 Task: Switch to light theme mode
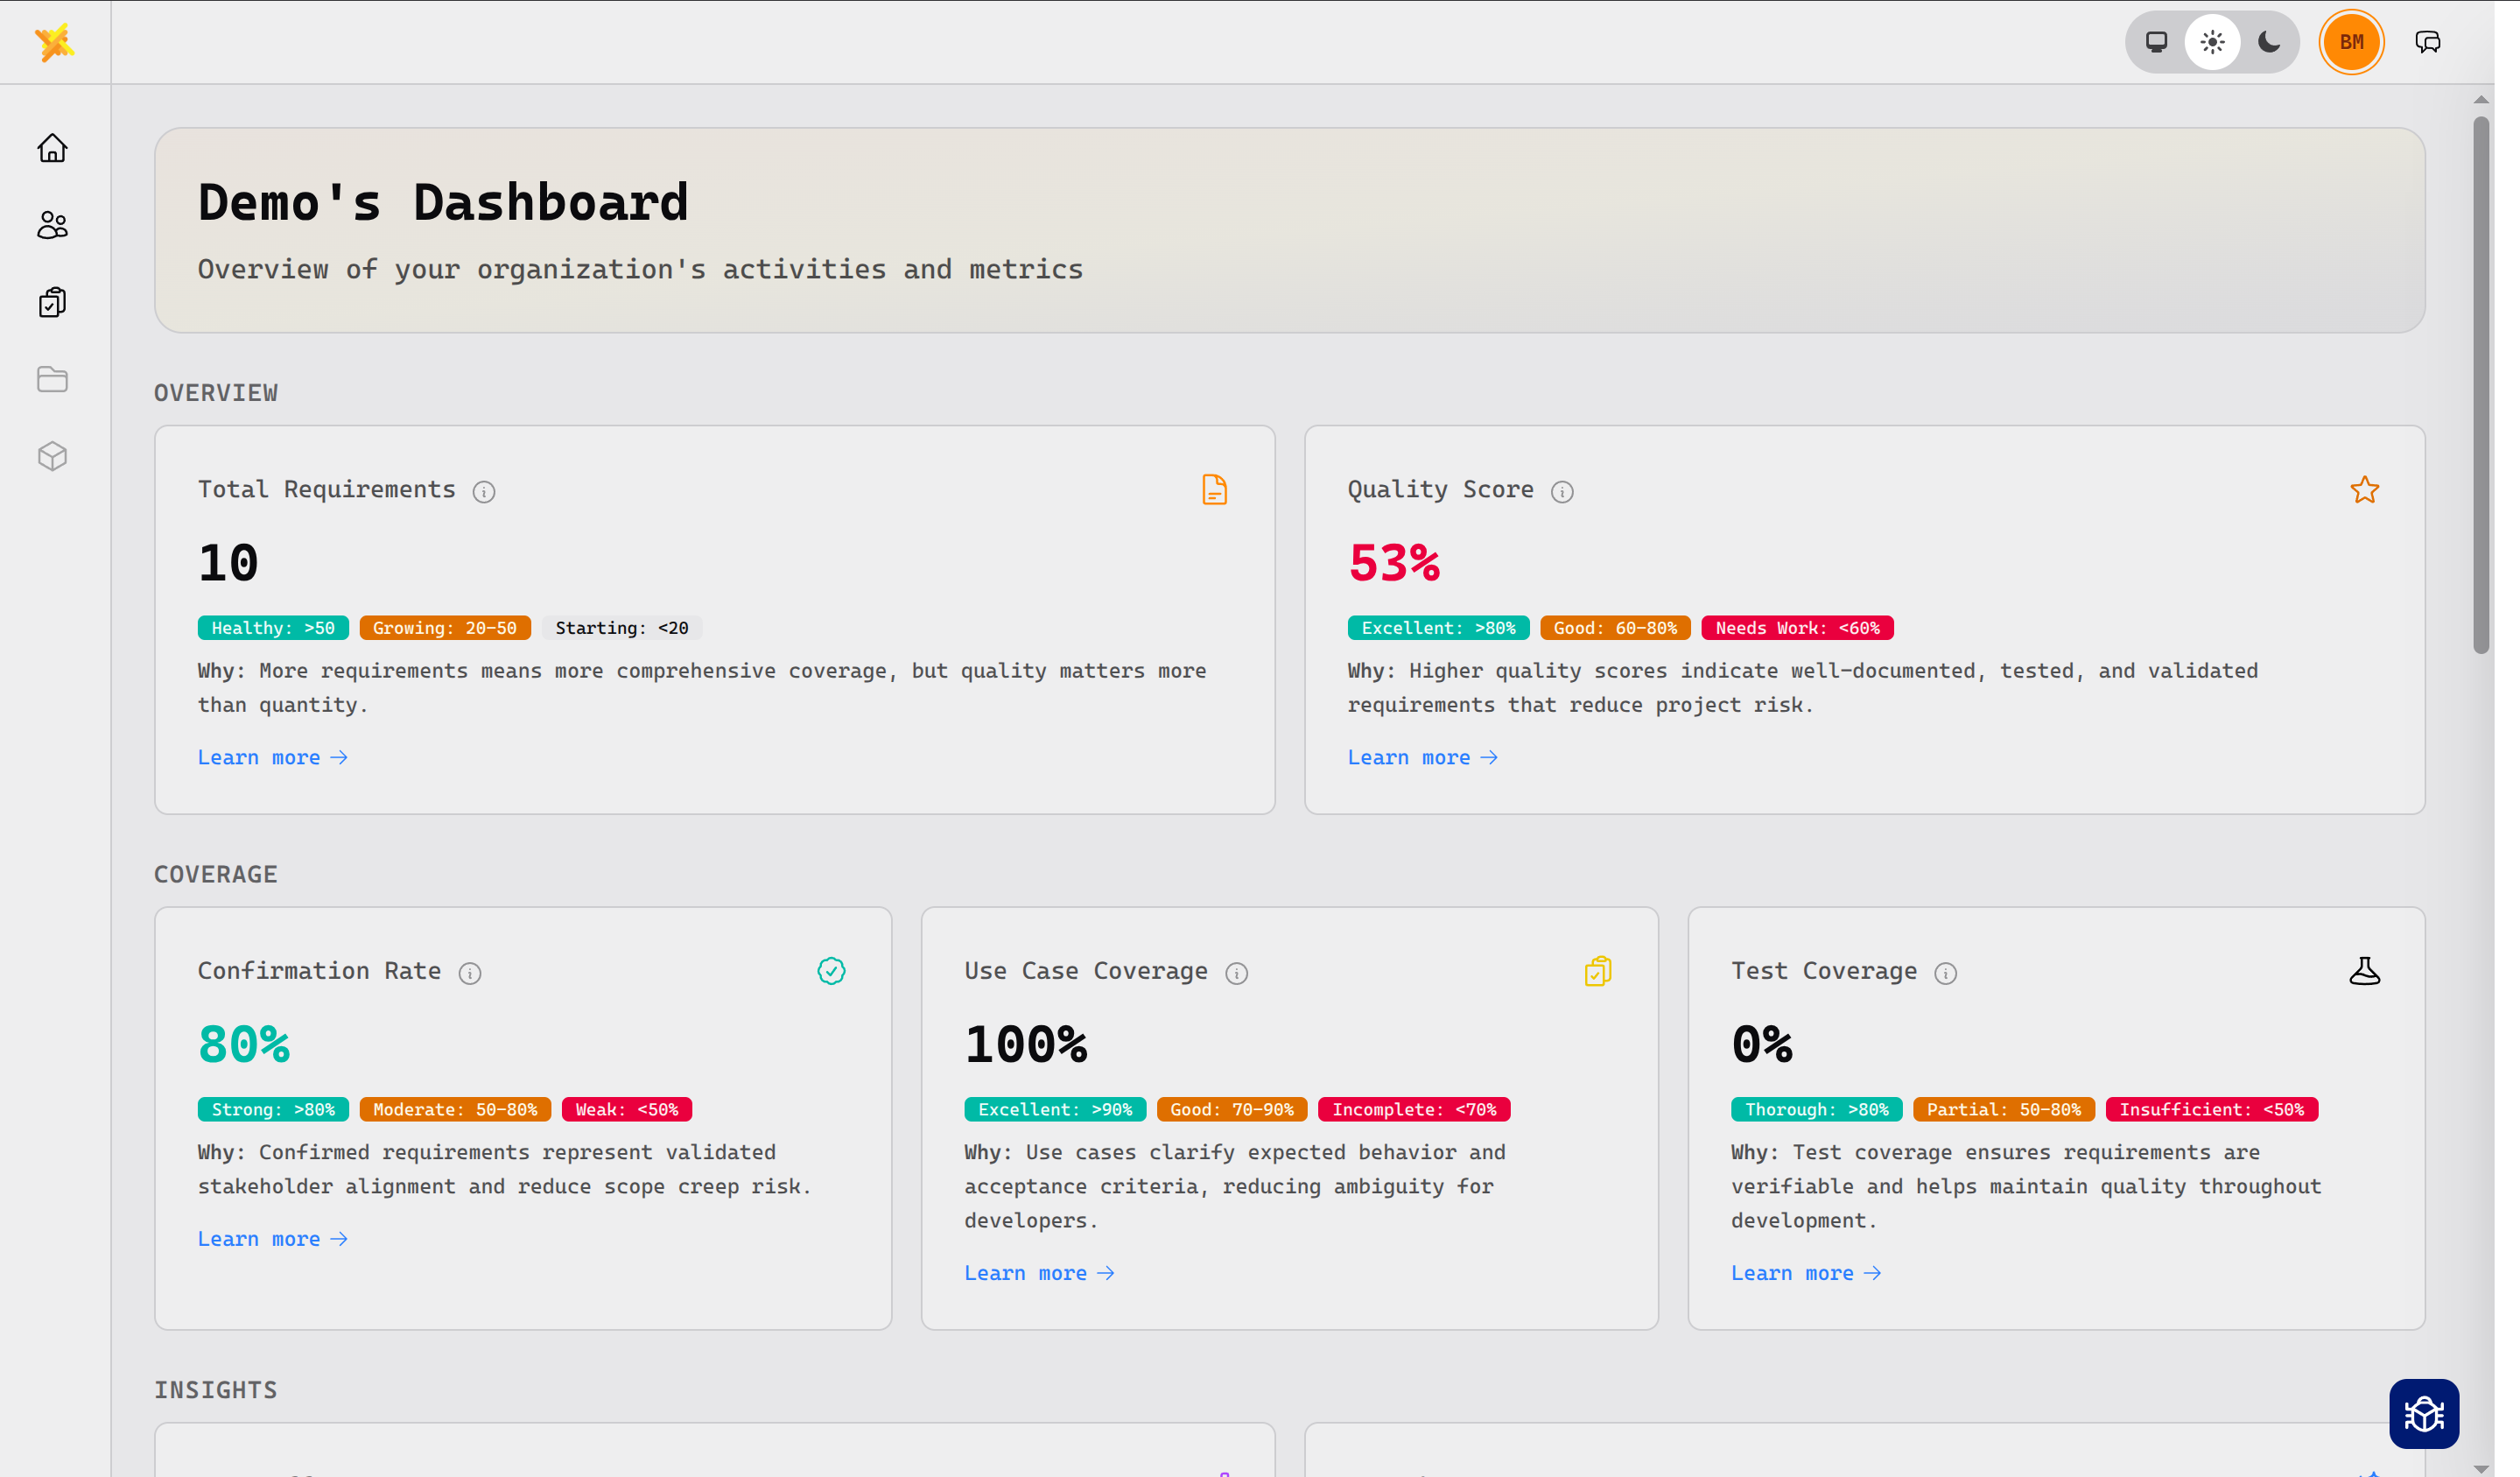coord(2212,42)
